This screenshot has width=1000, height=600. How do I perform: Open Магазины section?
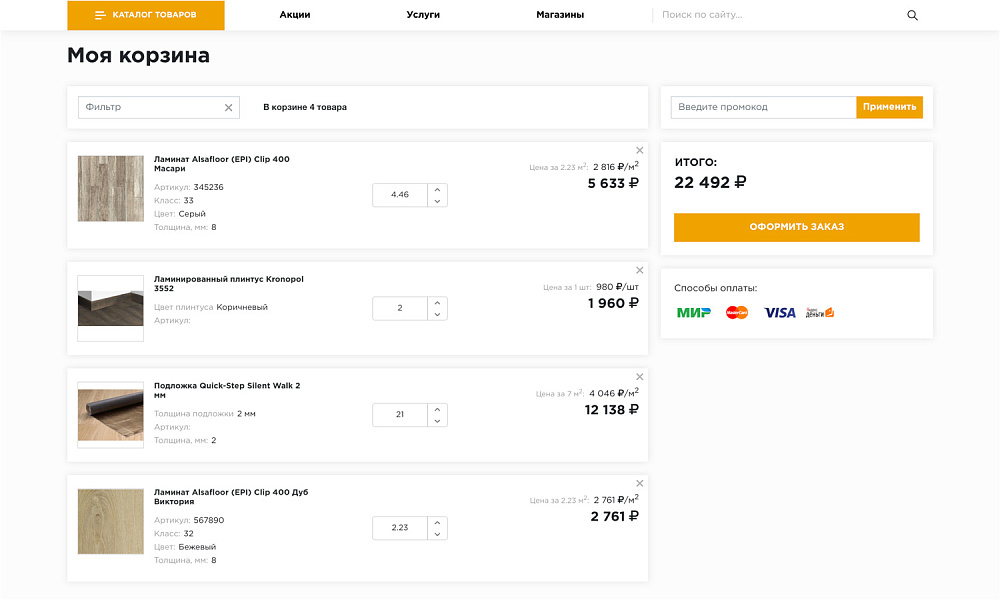560,15
